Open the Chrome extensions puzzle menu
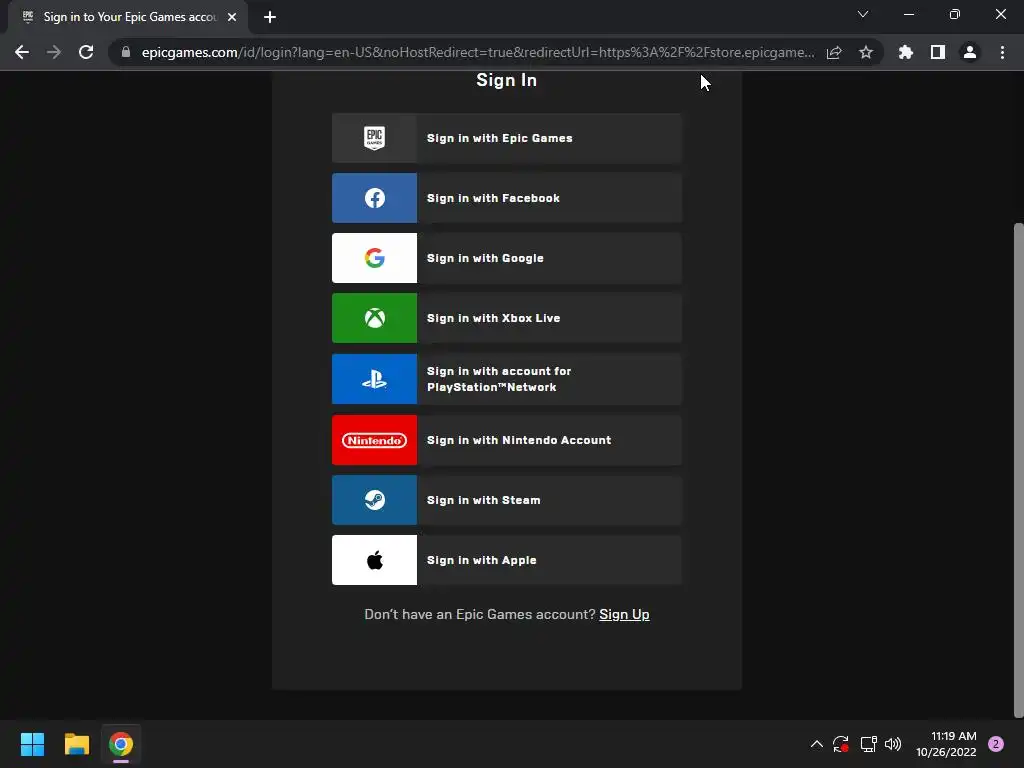1024x768 pixels. pyautogui.click(x=906, y=52)
